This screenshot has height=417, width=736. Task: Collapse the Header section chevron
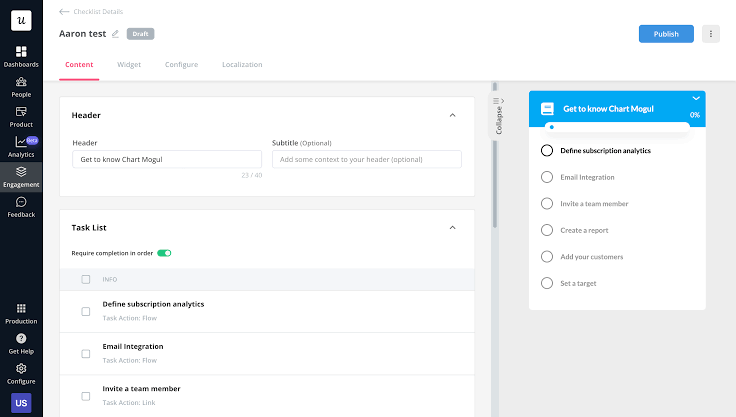[452, 116]
